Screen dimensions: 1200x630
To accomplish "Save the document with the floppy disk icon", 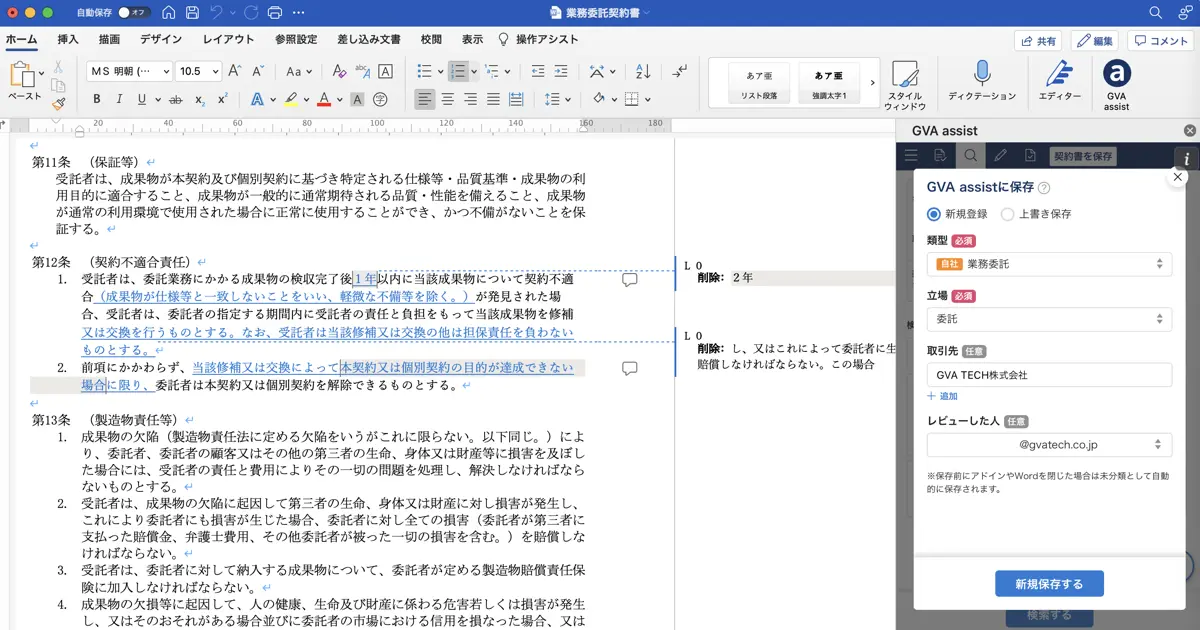I will (x=192, y=13).
